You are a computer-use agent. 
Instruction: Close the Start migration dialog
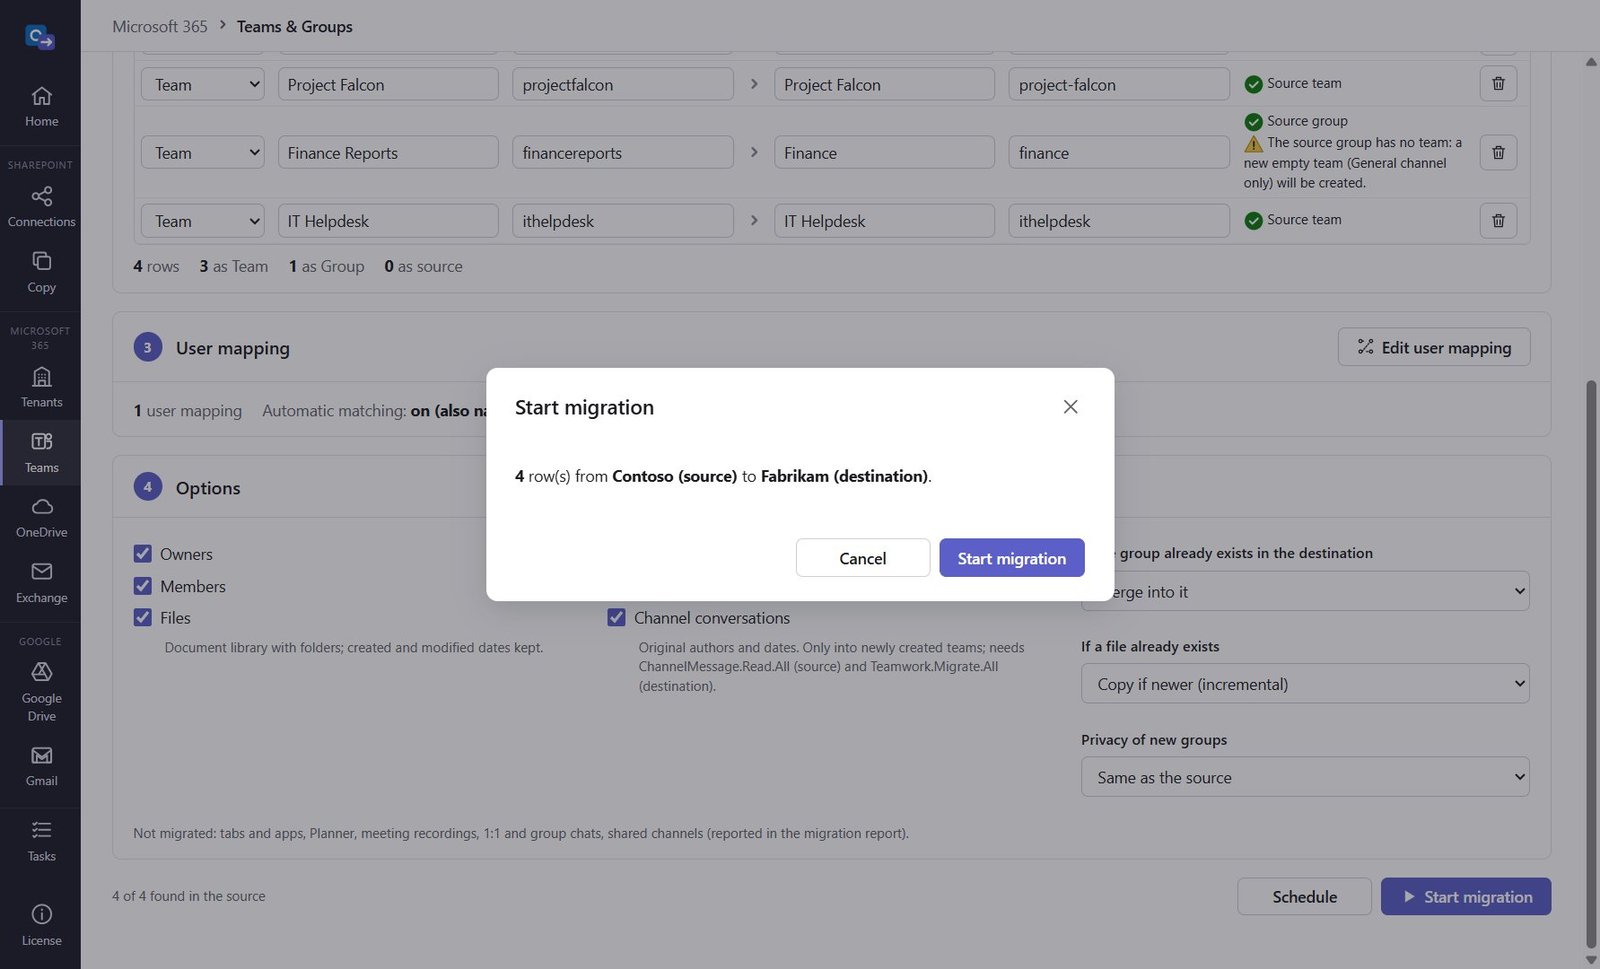point(1070,407)
